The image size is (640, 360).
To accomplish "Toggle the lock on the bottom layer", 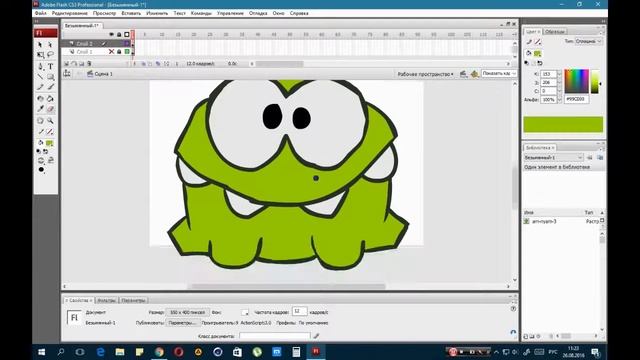I will [119, 52].
